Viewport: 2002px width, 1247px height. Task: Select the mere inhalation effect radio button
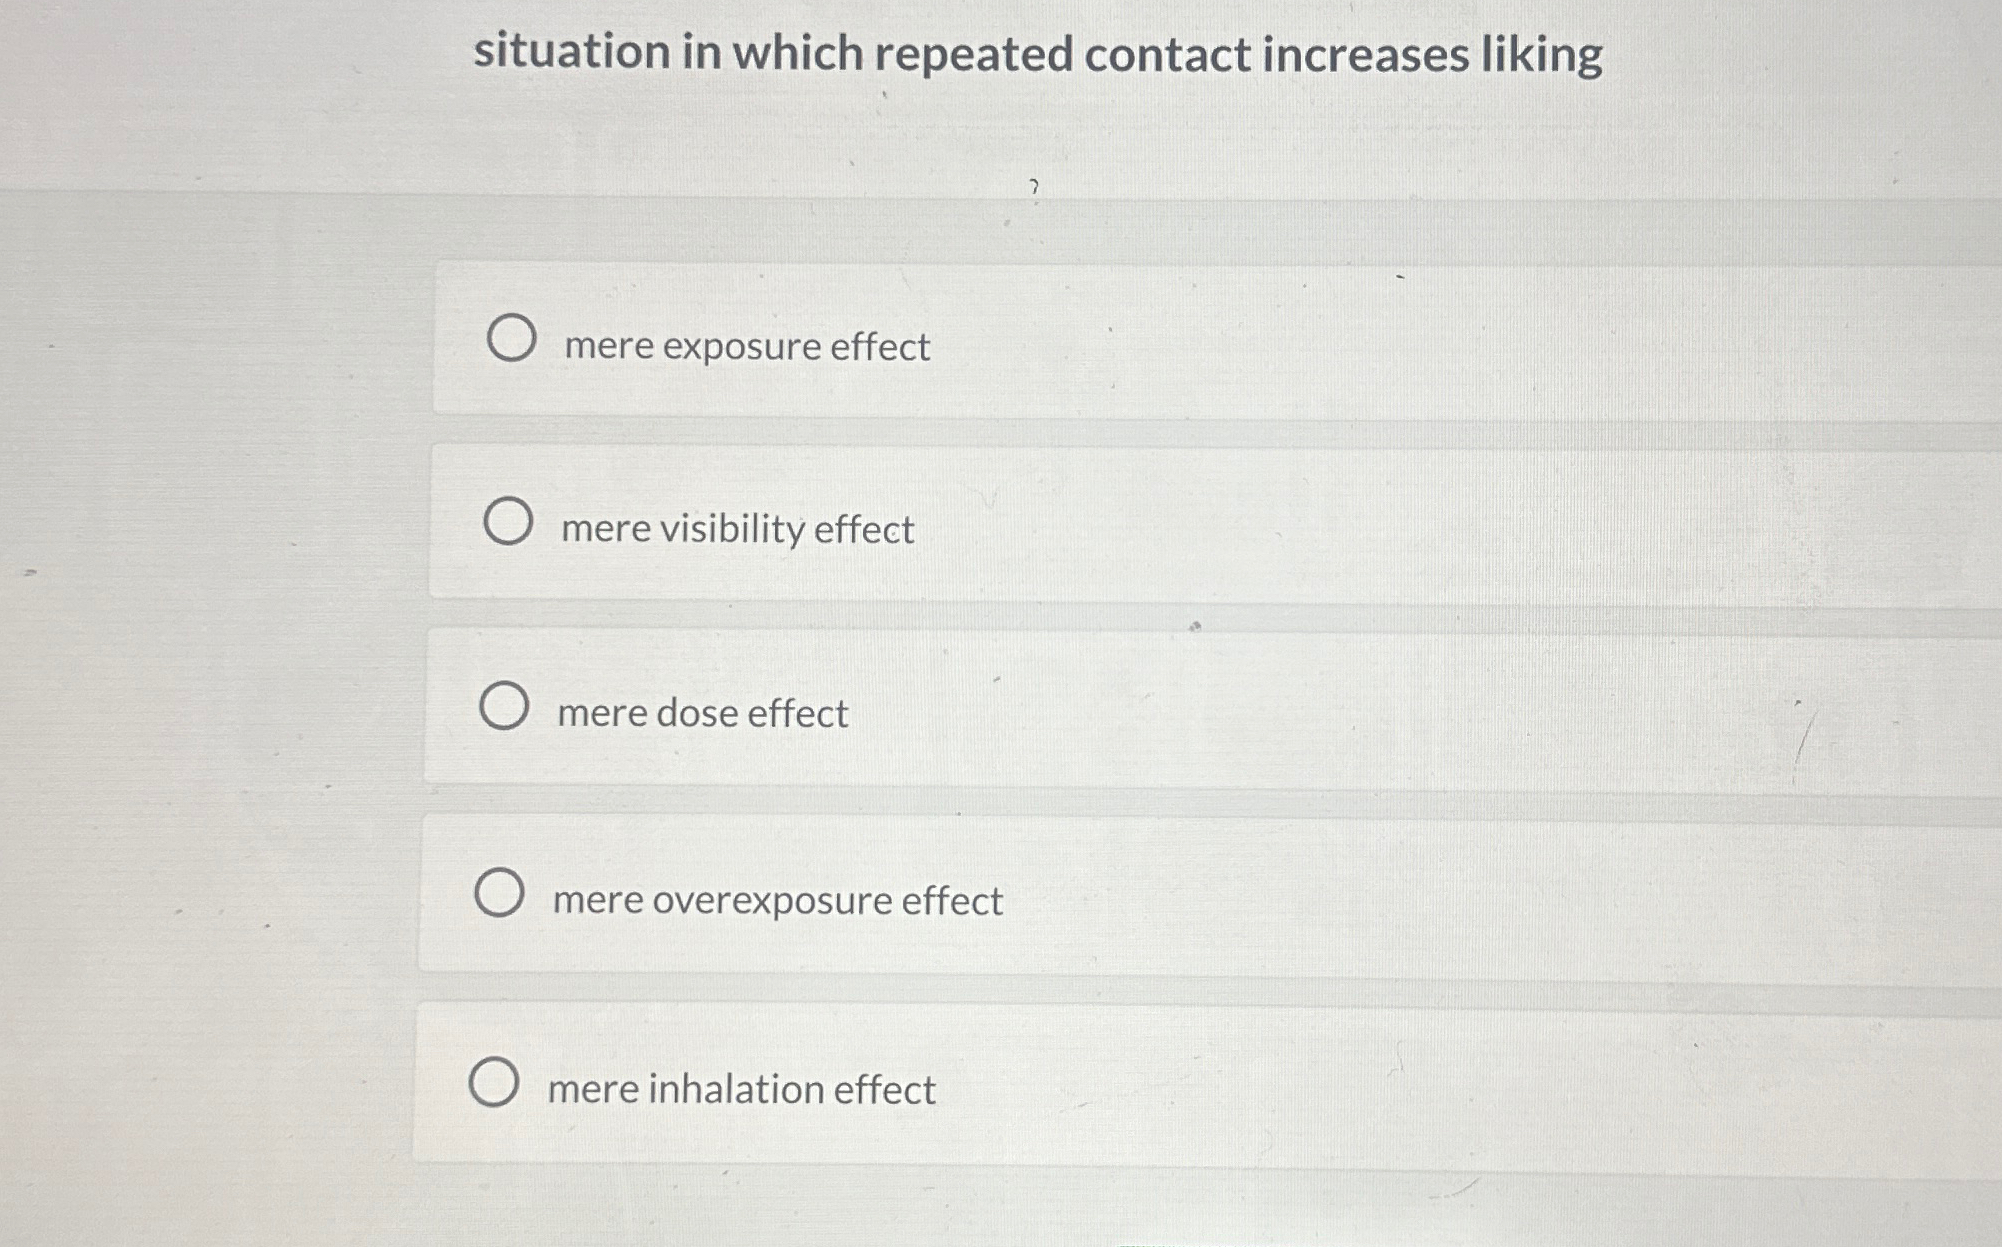click(x=495, y=1083)
